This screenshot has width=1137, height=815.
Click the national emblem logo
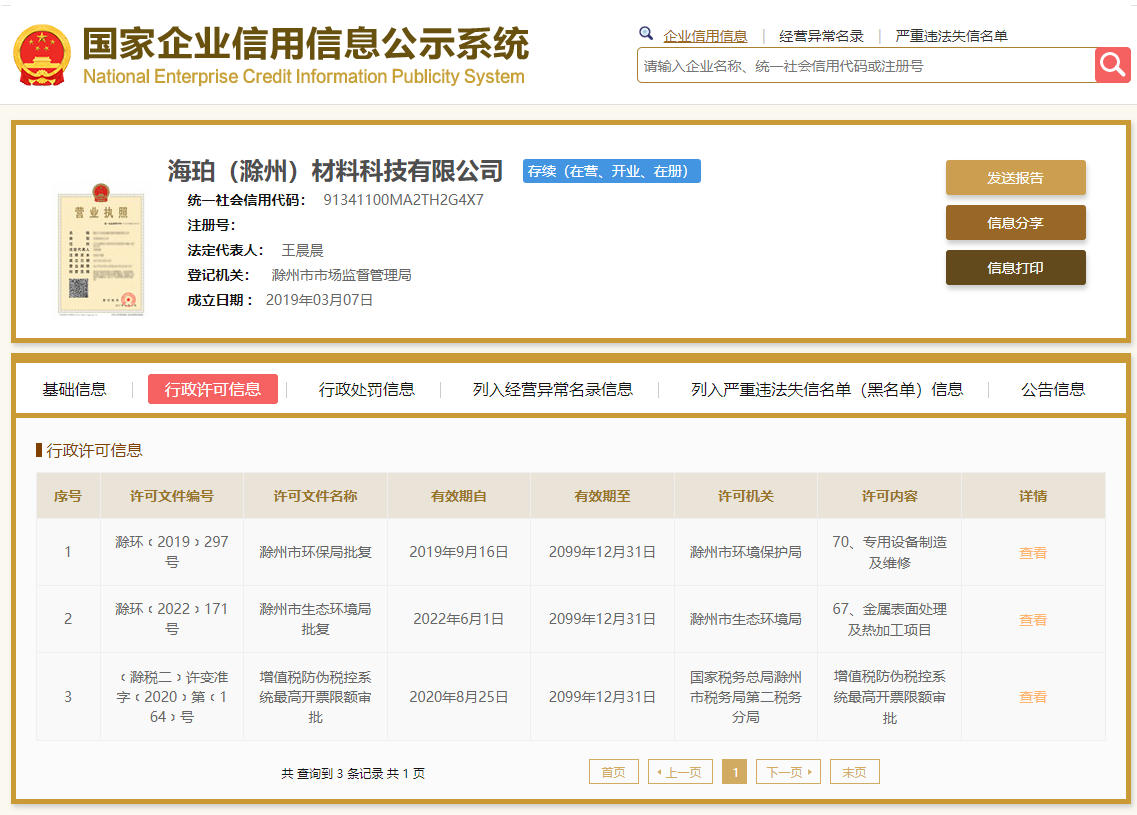click(x=41, y=54)
